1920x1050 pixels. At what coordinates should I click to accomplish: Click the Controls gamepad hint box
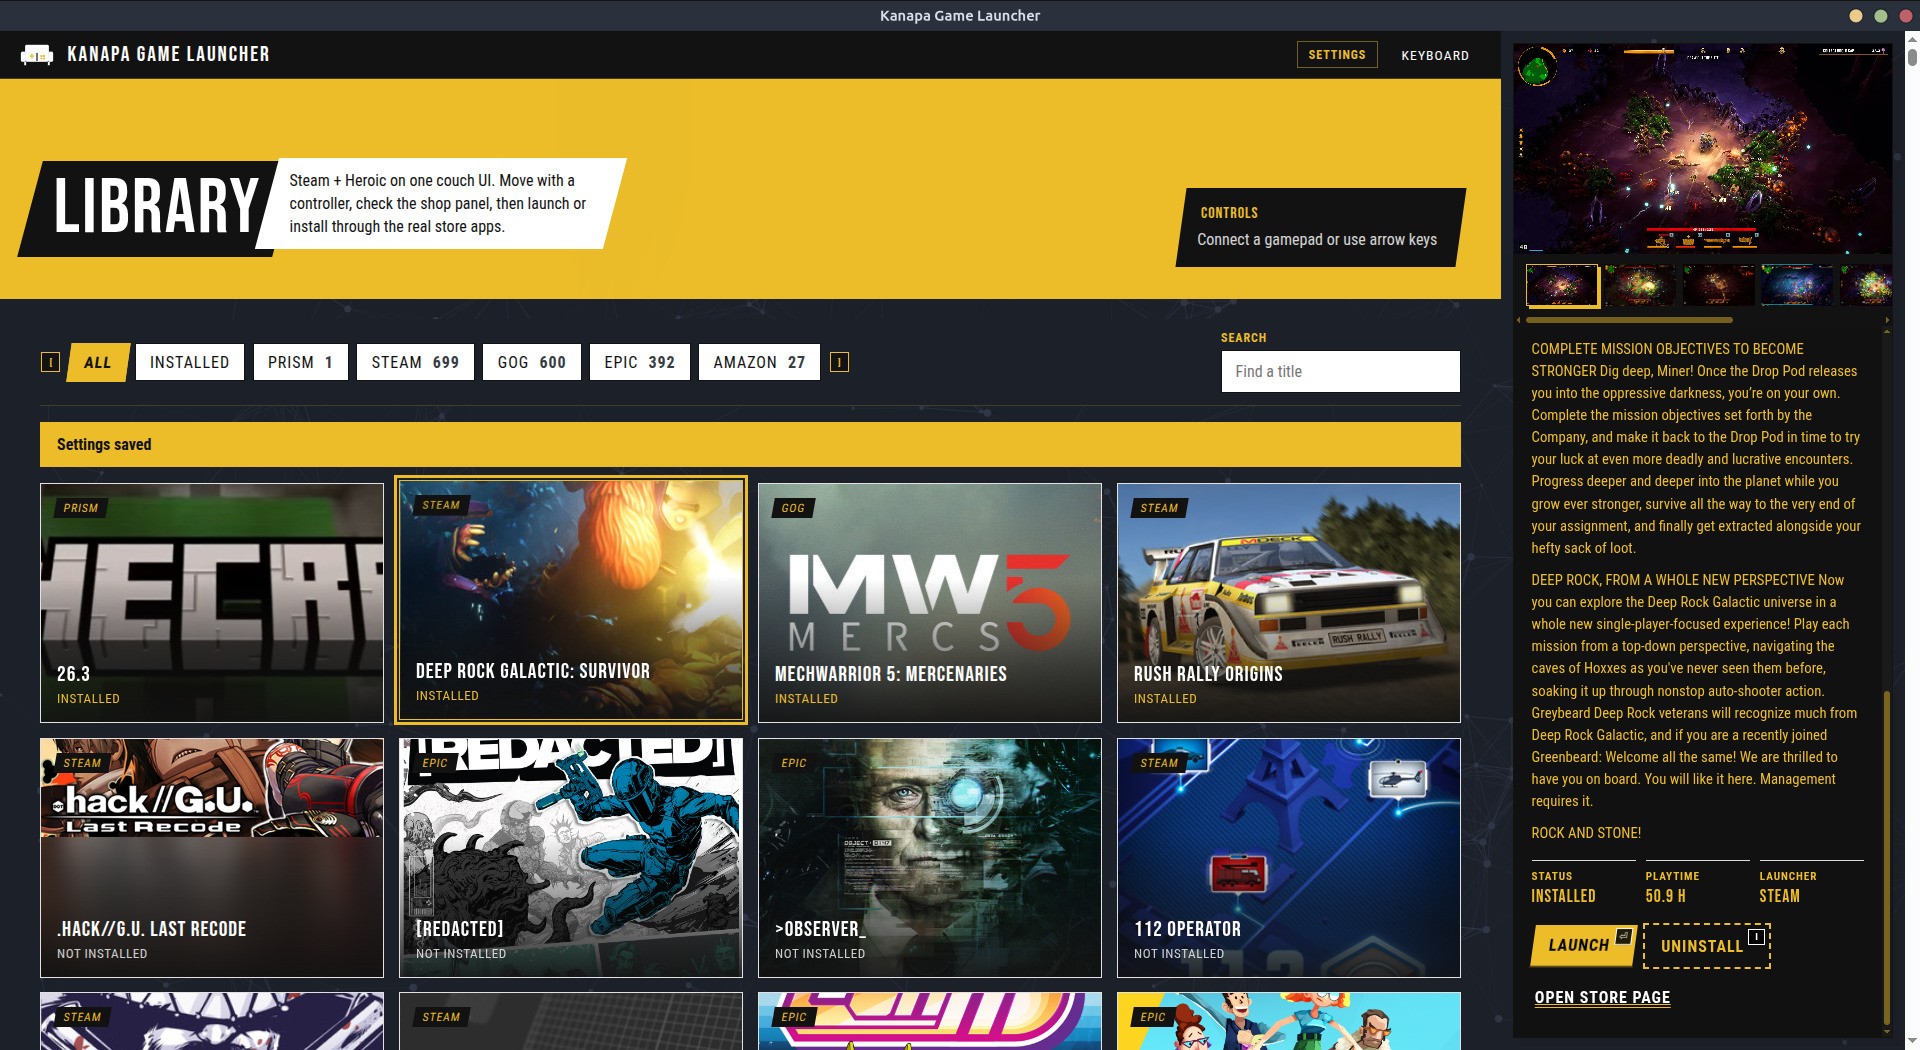coord(1320,228)
